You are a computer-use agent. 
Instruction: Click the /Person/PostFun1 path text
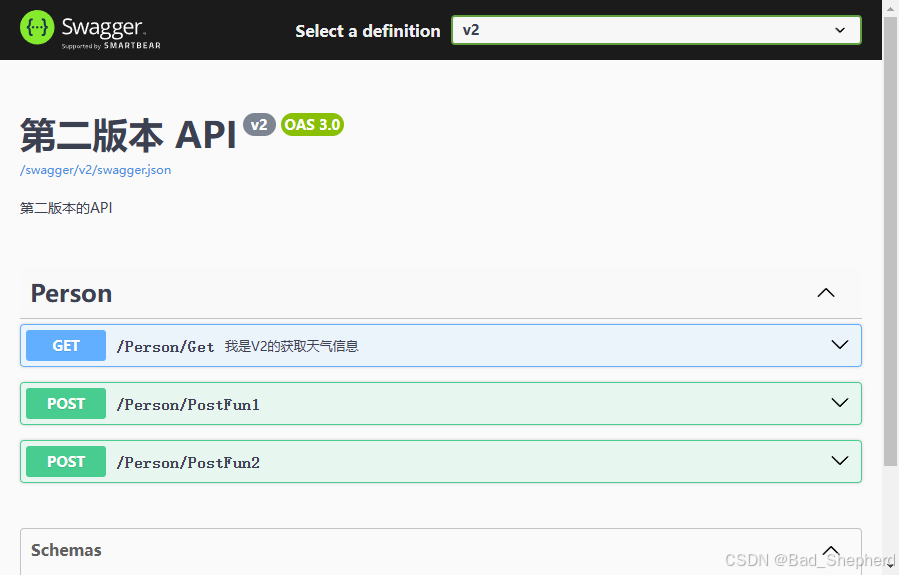coord(188,405)
